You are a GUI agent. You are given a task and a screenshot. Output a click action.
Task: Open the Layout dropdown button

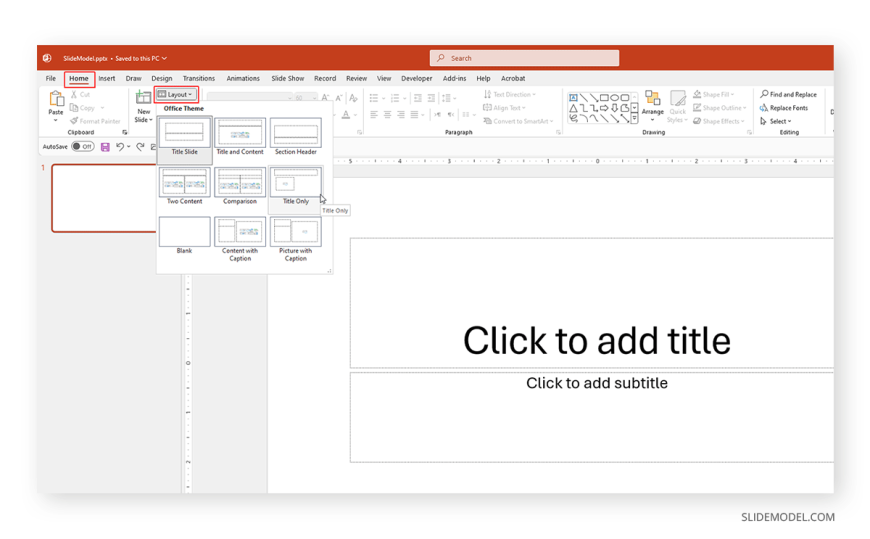coord(176,94)
